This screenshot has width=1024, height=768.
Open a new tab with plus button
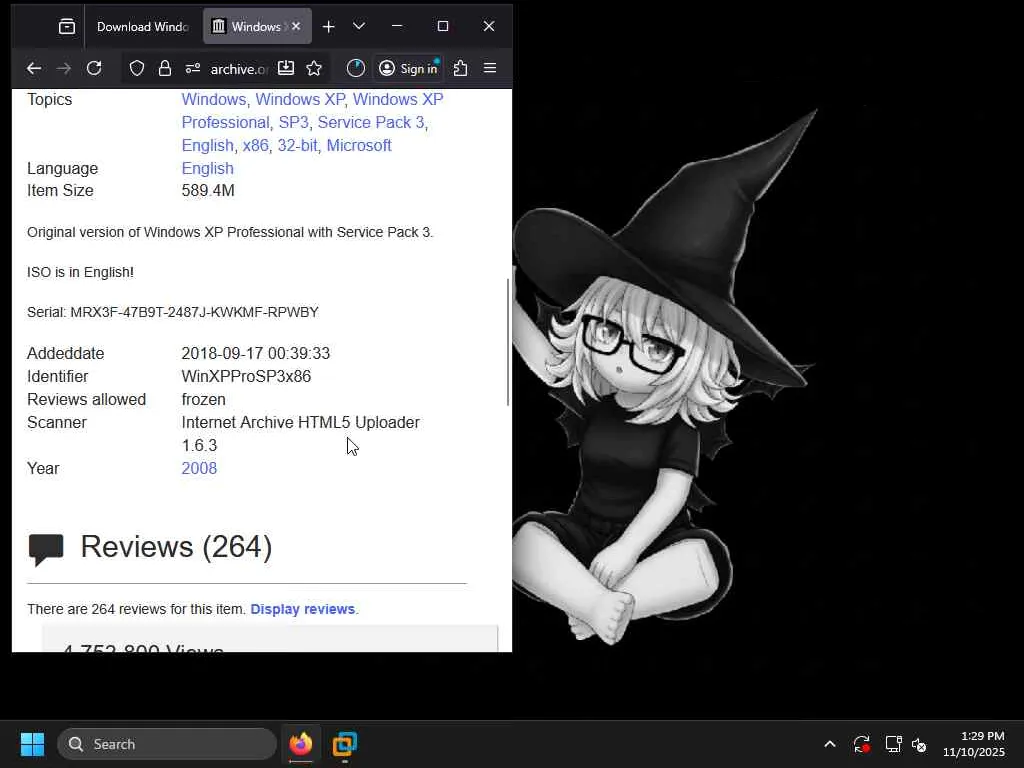coord(328,26)
